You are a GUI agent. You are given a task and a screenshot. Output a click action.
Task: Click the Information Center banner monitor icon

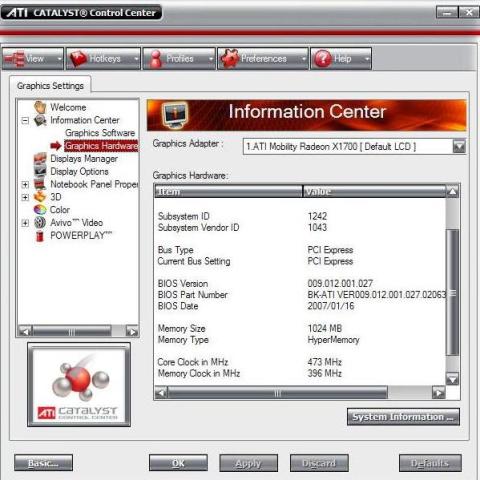pyautogui.click(x=175, y=115)
